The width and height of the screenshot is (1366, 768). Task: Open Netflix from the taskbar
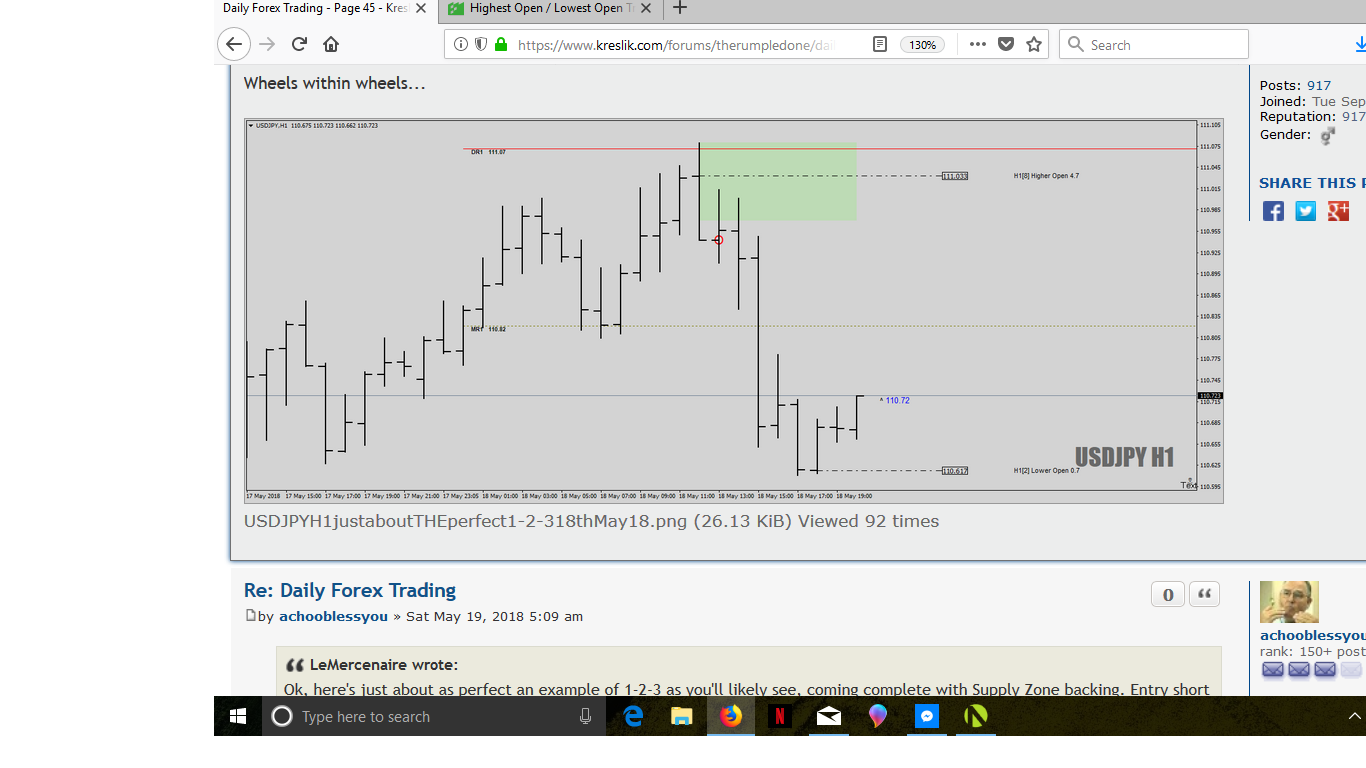780,716
